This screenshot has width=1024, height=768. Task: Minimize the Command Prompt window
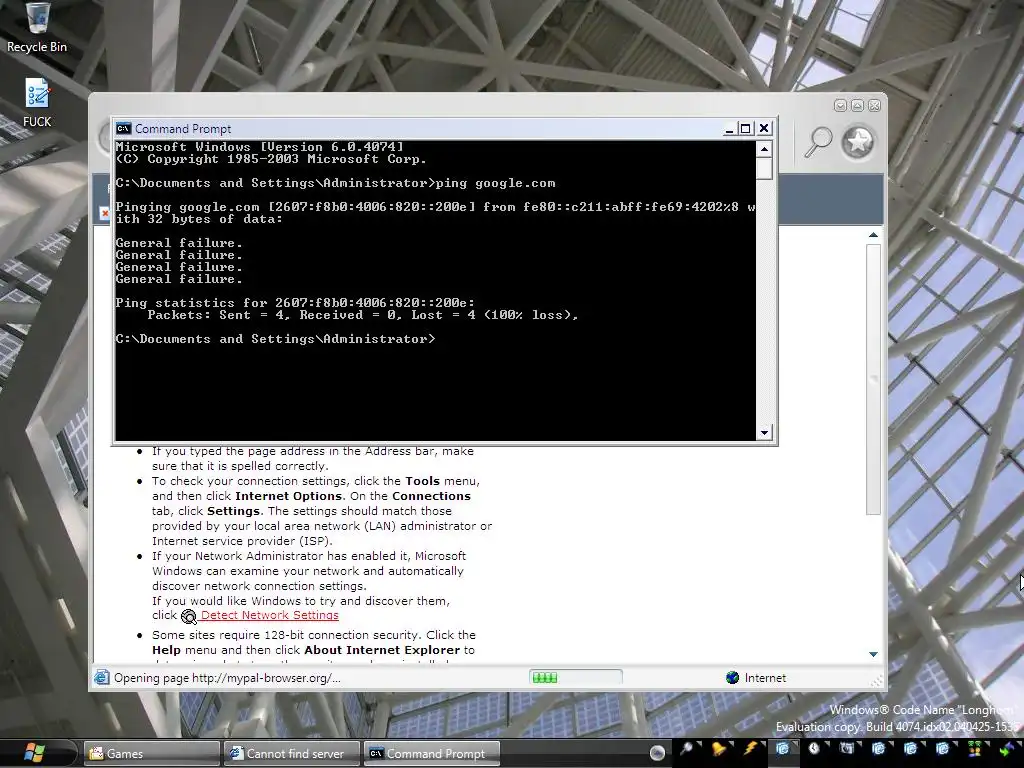(x=729, y=129)
